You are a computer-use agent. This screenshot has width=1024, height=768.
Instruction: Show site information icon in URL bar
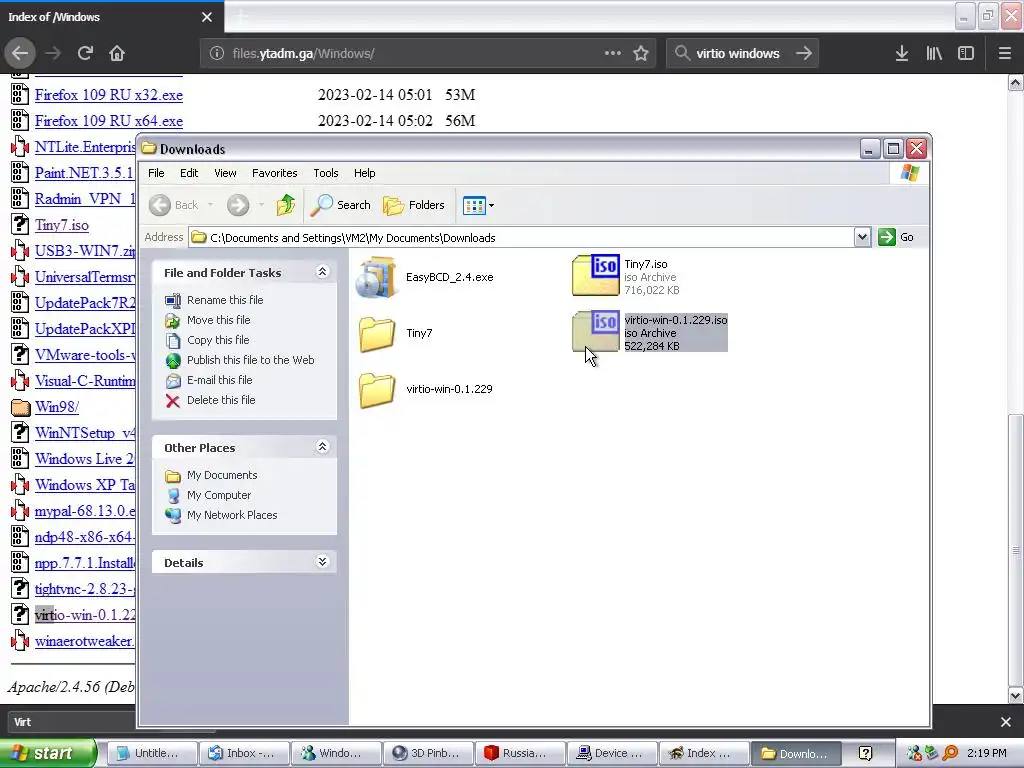click(217, 54)
